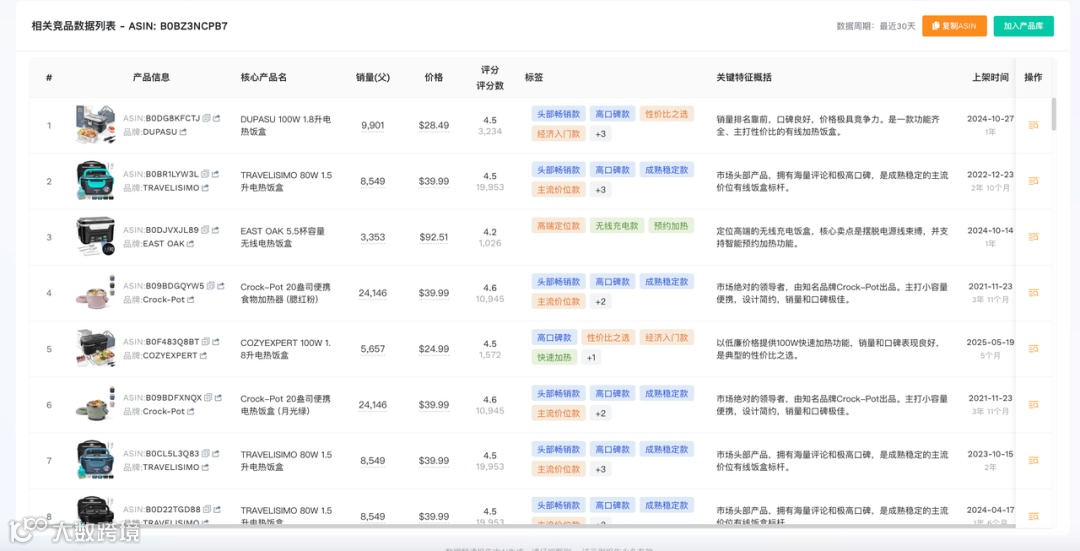1080x551 pixels.
Task: Click sales value 3,353
Action: tap(373, 237)
